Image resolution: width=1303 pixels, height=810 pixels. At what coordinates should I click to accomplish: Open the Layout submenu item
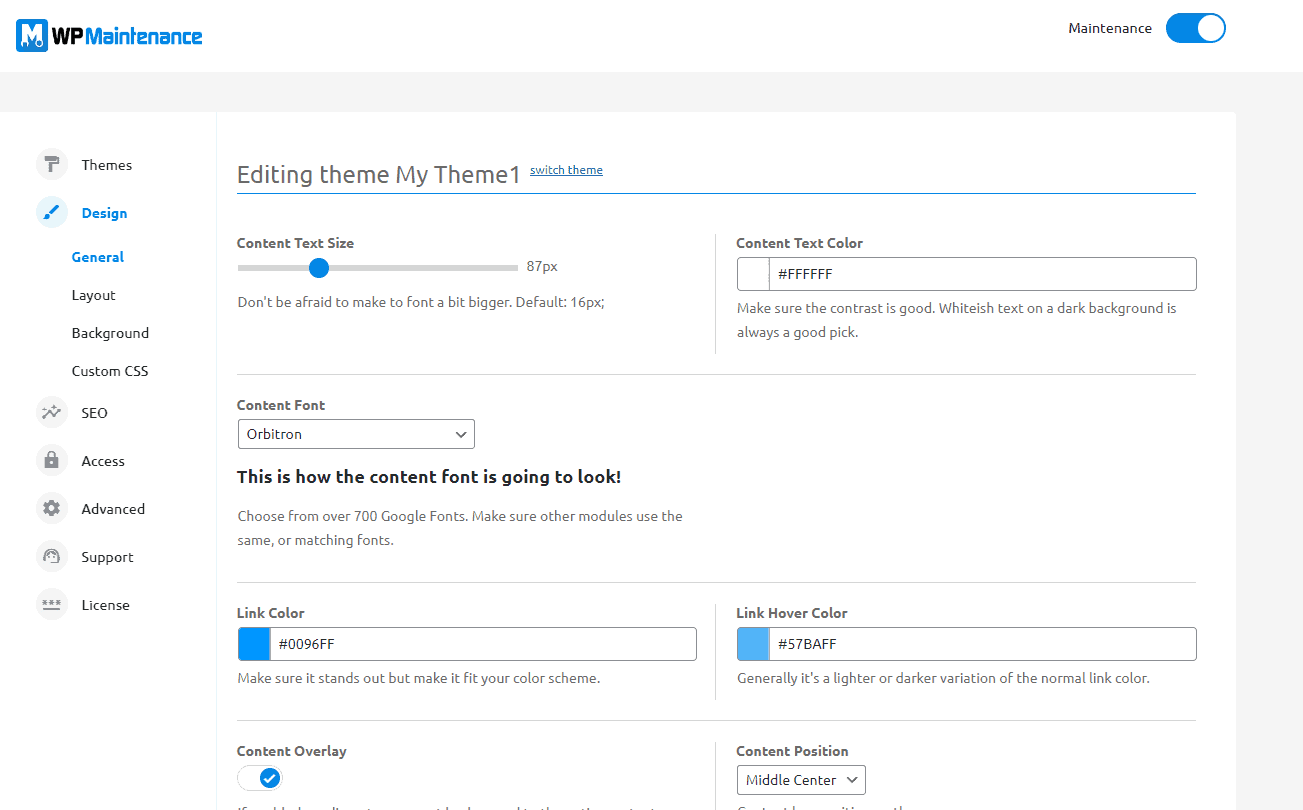(x=94, y=295)
